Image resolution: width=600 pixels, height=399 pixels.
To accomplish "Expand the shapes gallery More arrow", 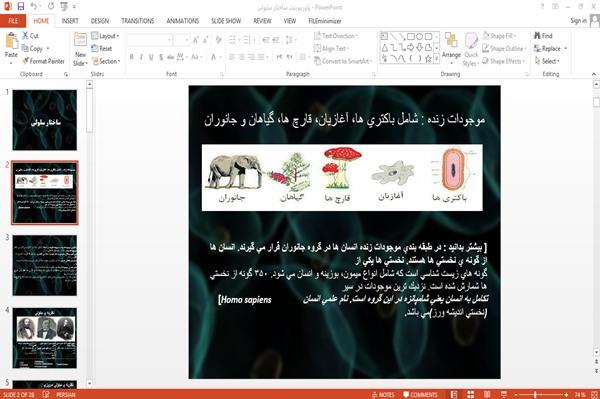I will [x=437, y=59].
